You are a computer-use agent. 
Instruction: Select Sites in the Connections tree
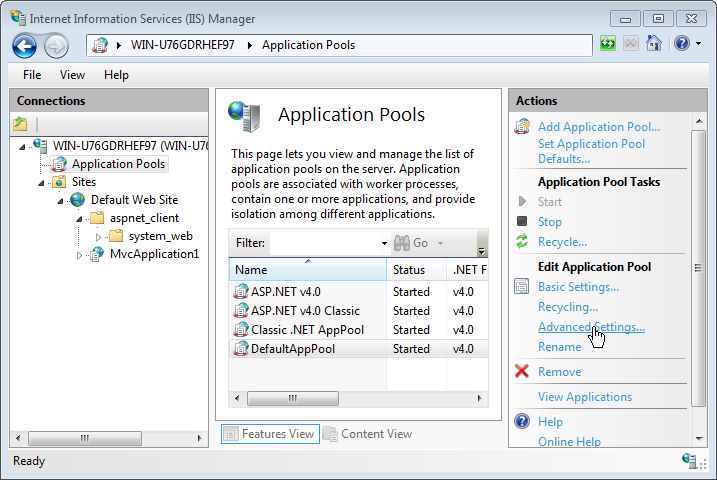[x=84, y=182]
